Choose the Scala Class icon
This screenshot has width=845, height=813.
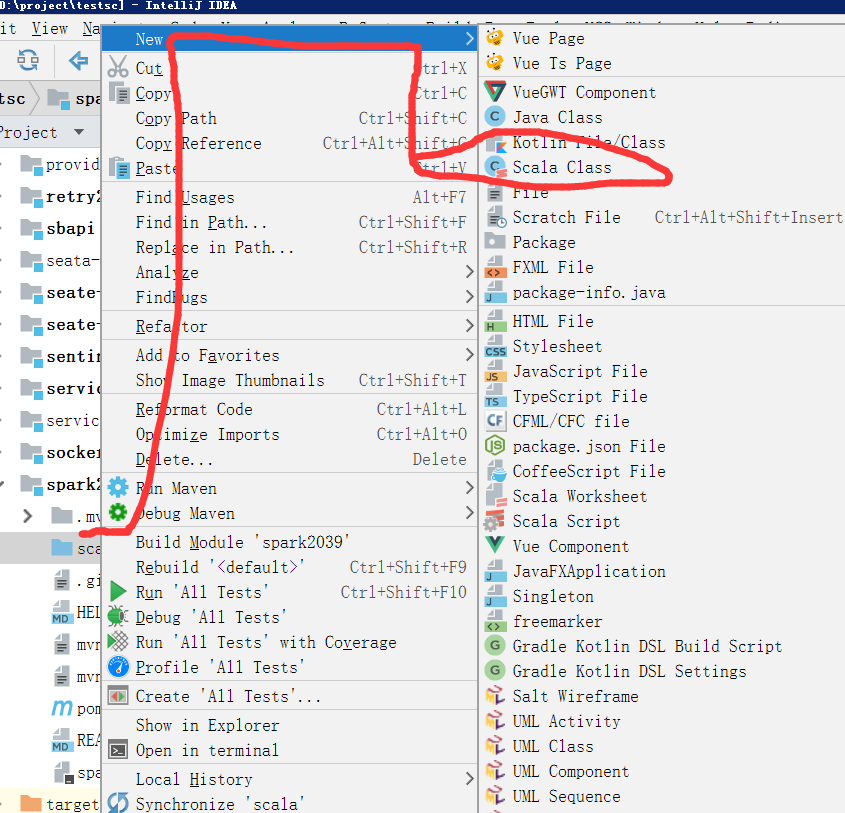(x=495, y=166)
